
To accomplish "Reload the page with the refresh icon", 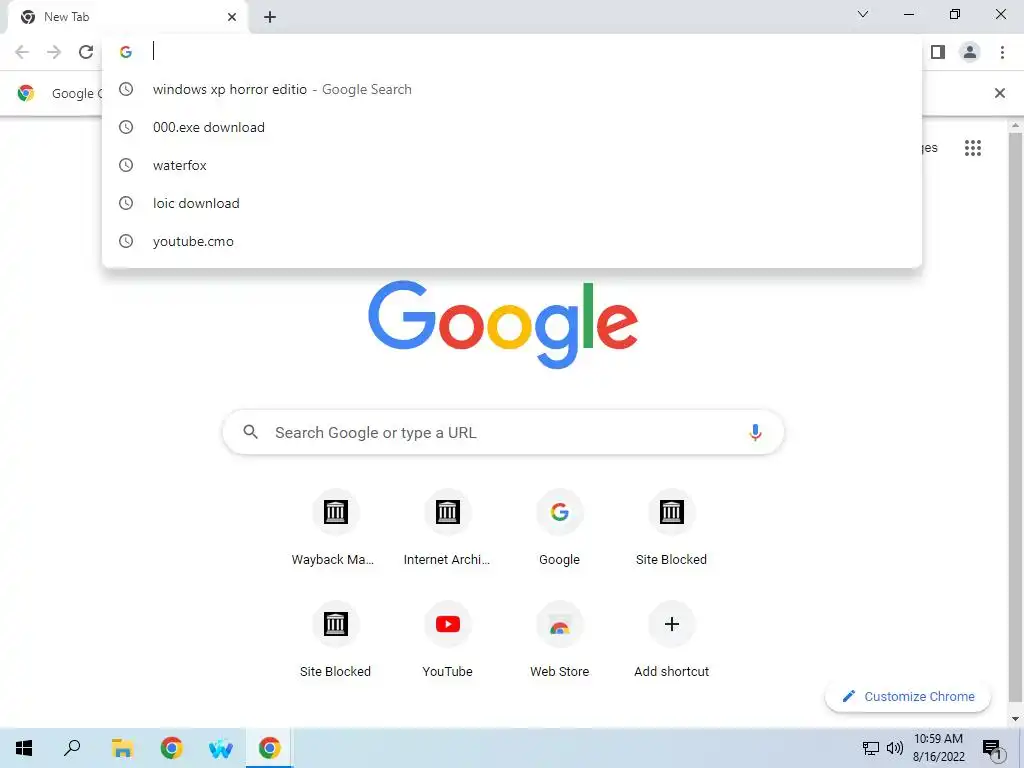I will pos(86,52).
